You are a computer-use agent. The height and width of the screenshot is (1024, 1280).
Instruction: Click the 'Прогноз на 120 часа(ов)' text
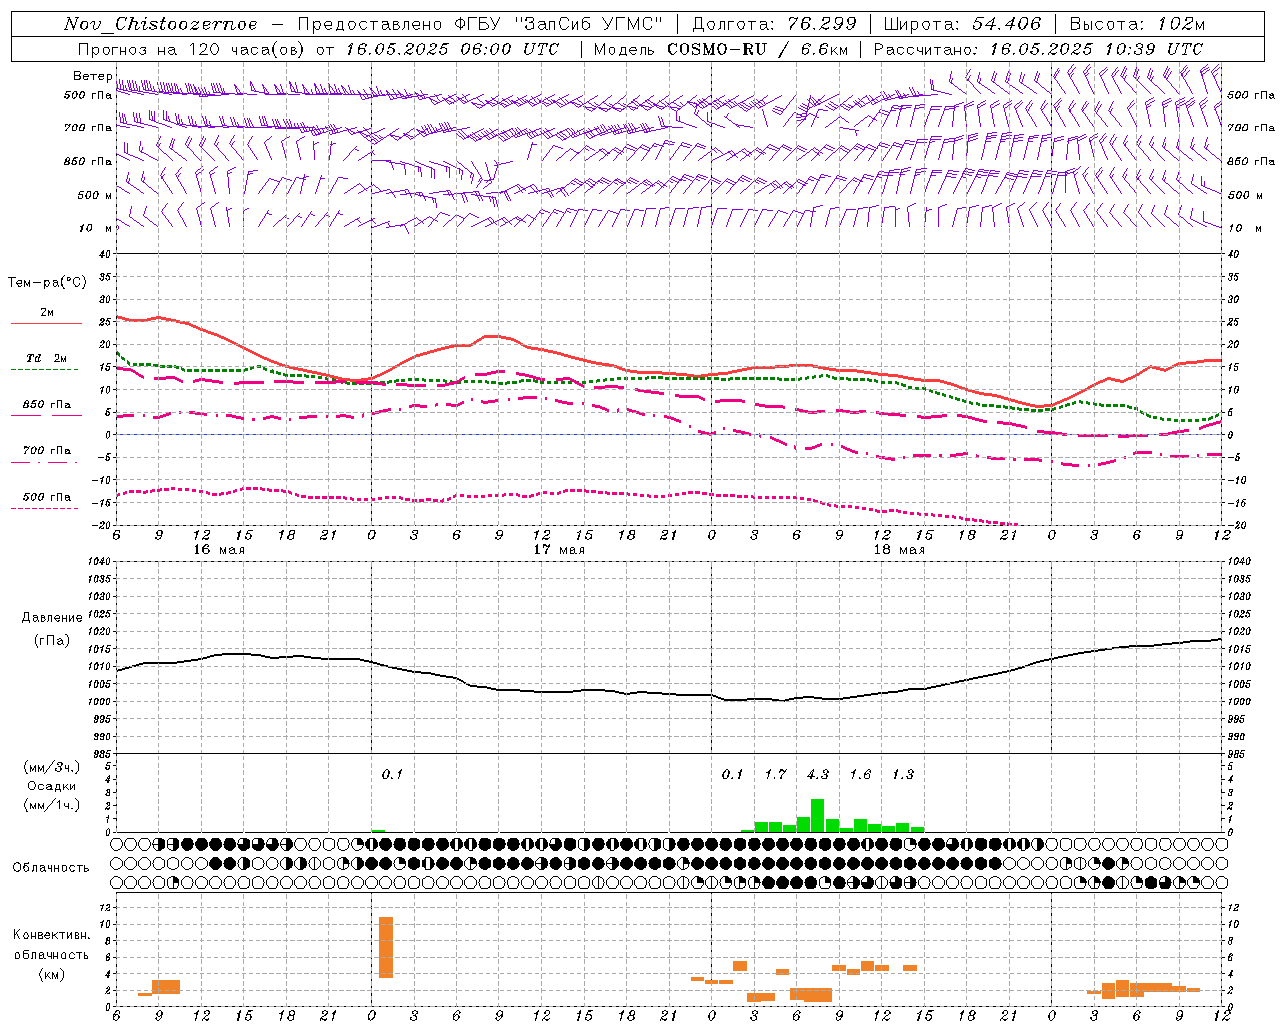193,49
